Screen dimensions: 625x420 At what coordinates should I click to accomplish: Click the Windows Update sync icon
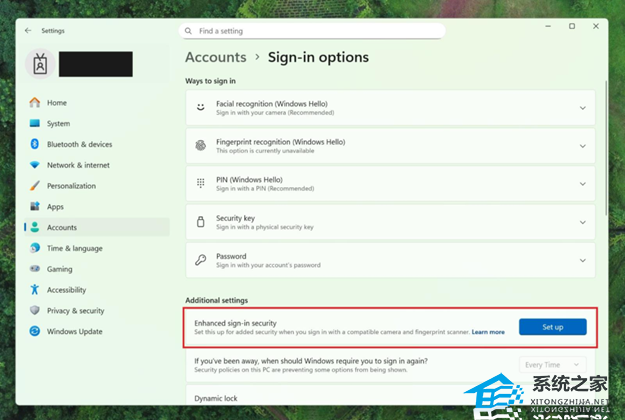(35, 331)
